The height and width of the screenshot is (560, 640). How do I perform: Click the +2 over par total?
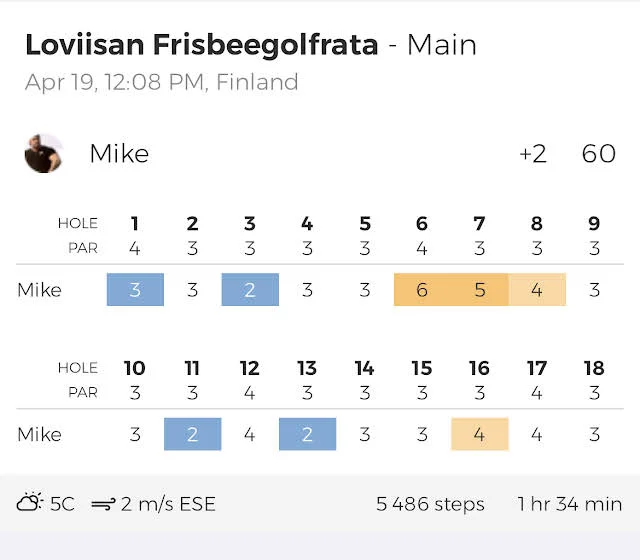(x=533, y=154)
